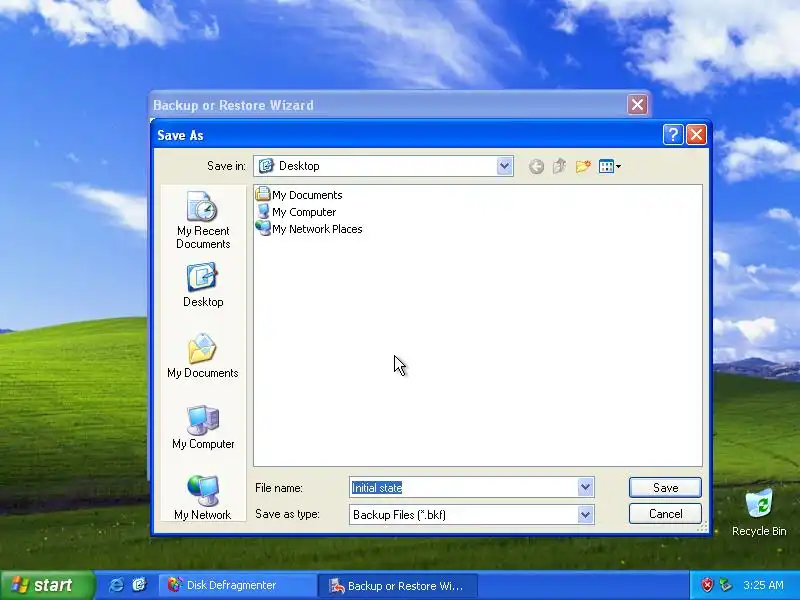Image resolution: width=800 pixels, height=600 pixels.
Task: Click the File name text field
Action: 463,487
